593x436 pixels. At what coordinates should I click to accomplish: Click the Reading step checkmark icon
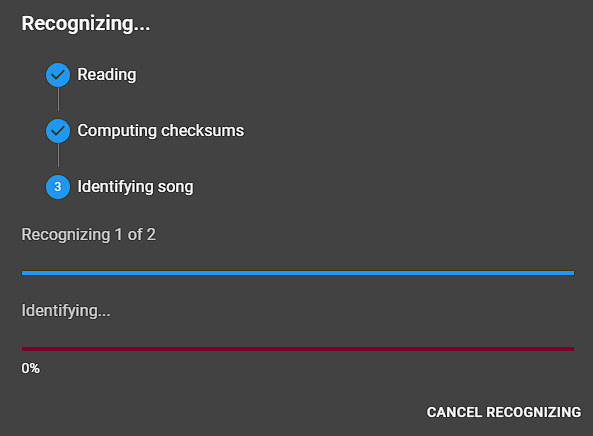click(58, 75)
